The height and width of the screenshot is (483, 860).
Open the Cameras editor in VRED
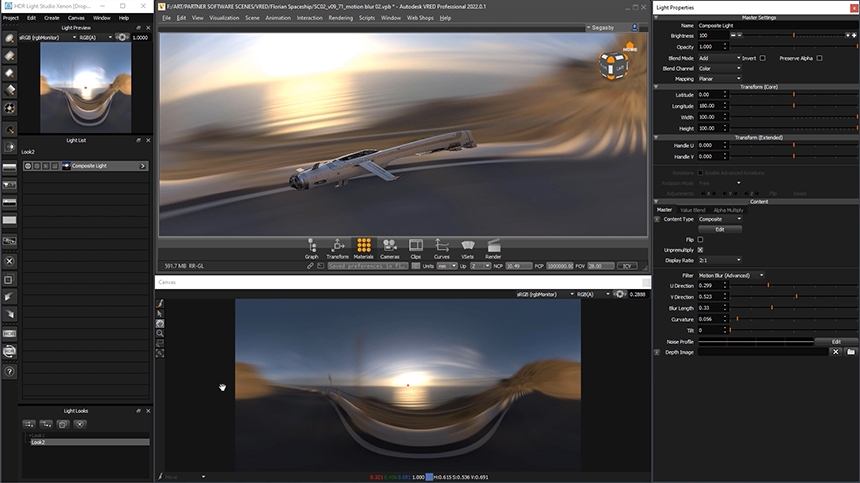(x=389, y=248)
